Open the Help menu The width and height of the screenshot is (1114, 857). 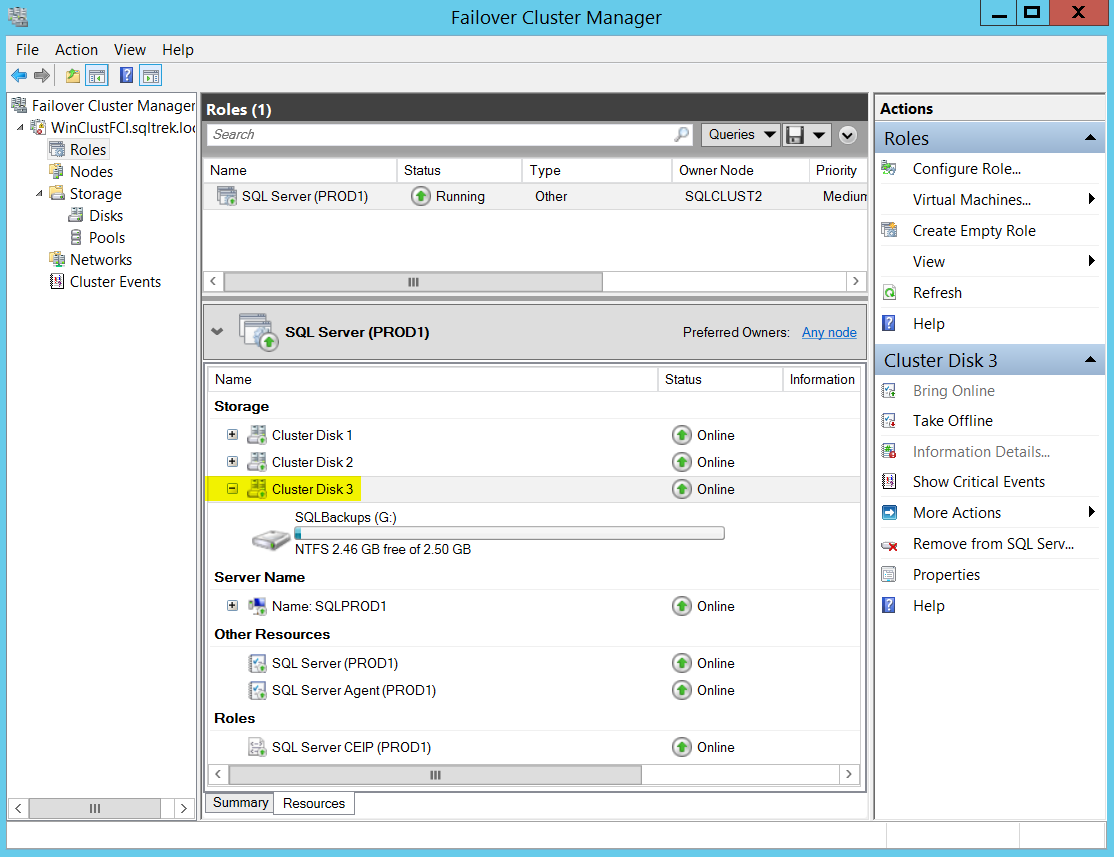click(178, 50)
